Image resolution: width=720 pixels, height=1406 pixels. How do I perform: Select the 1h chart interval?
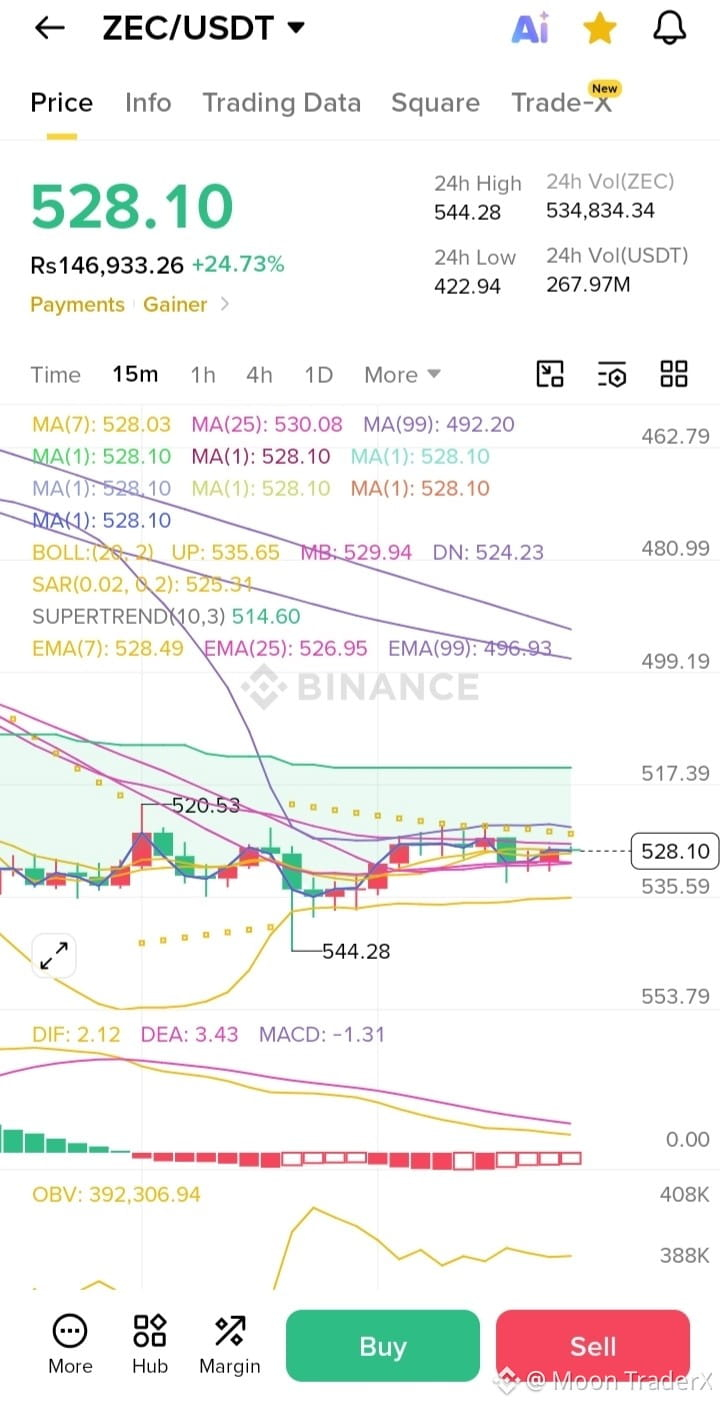coord(203,375)
